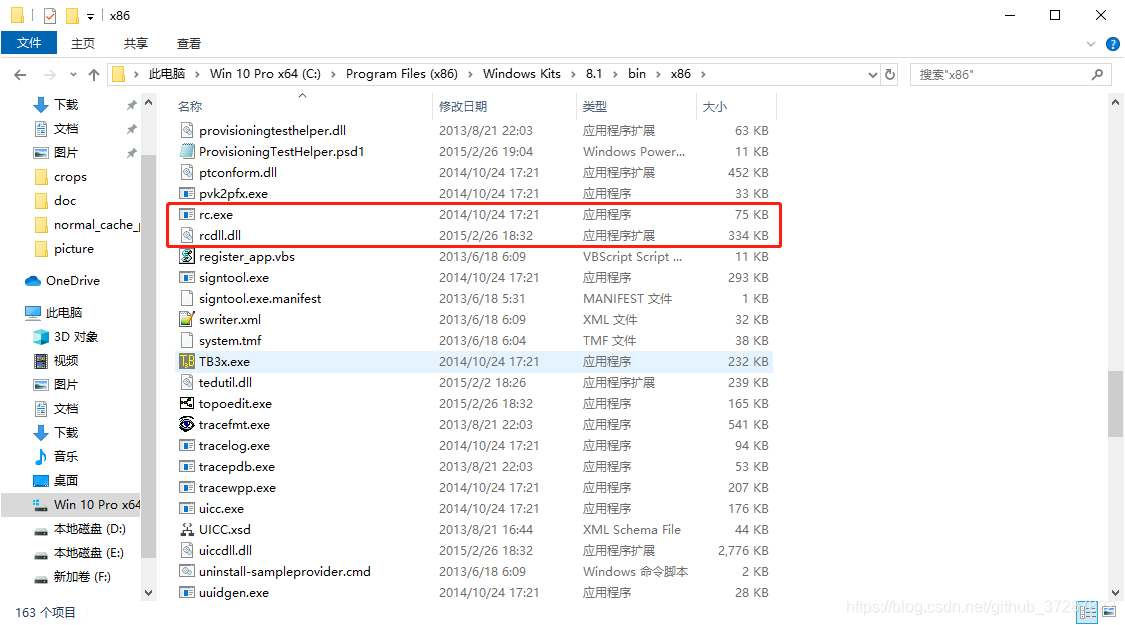Open pinned 下载 quick access item

click(66, 105)
